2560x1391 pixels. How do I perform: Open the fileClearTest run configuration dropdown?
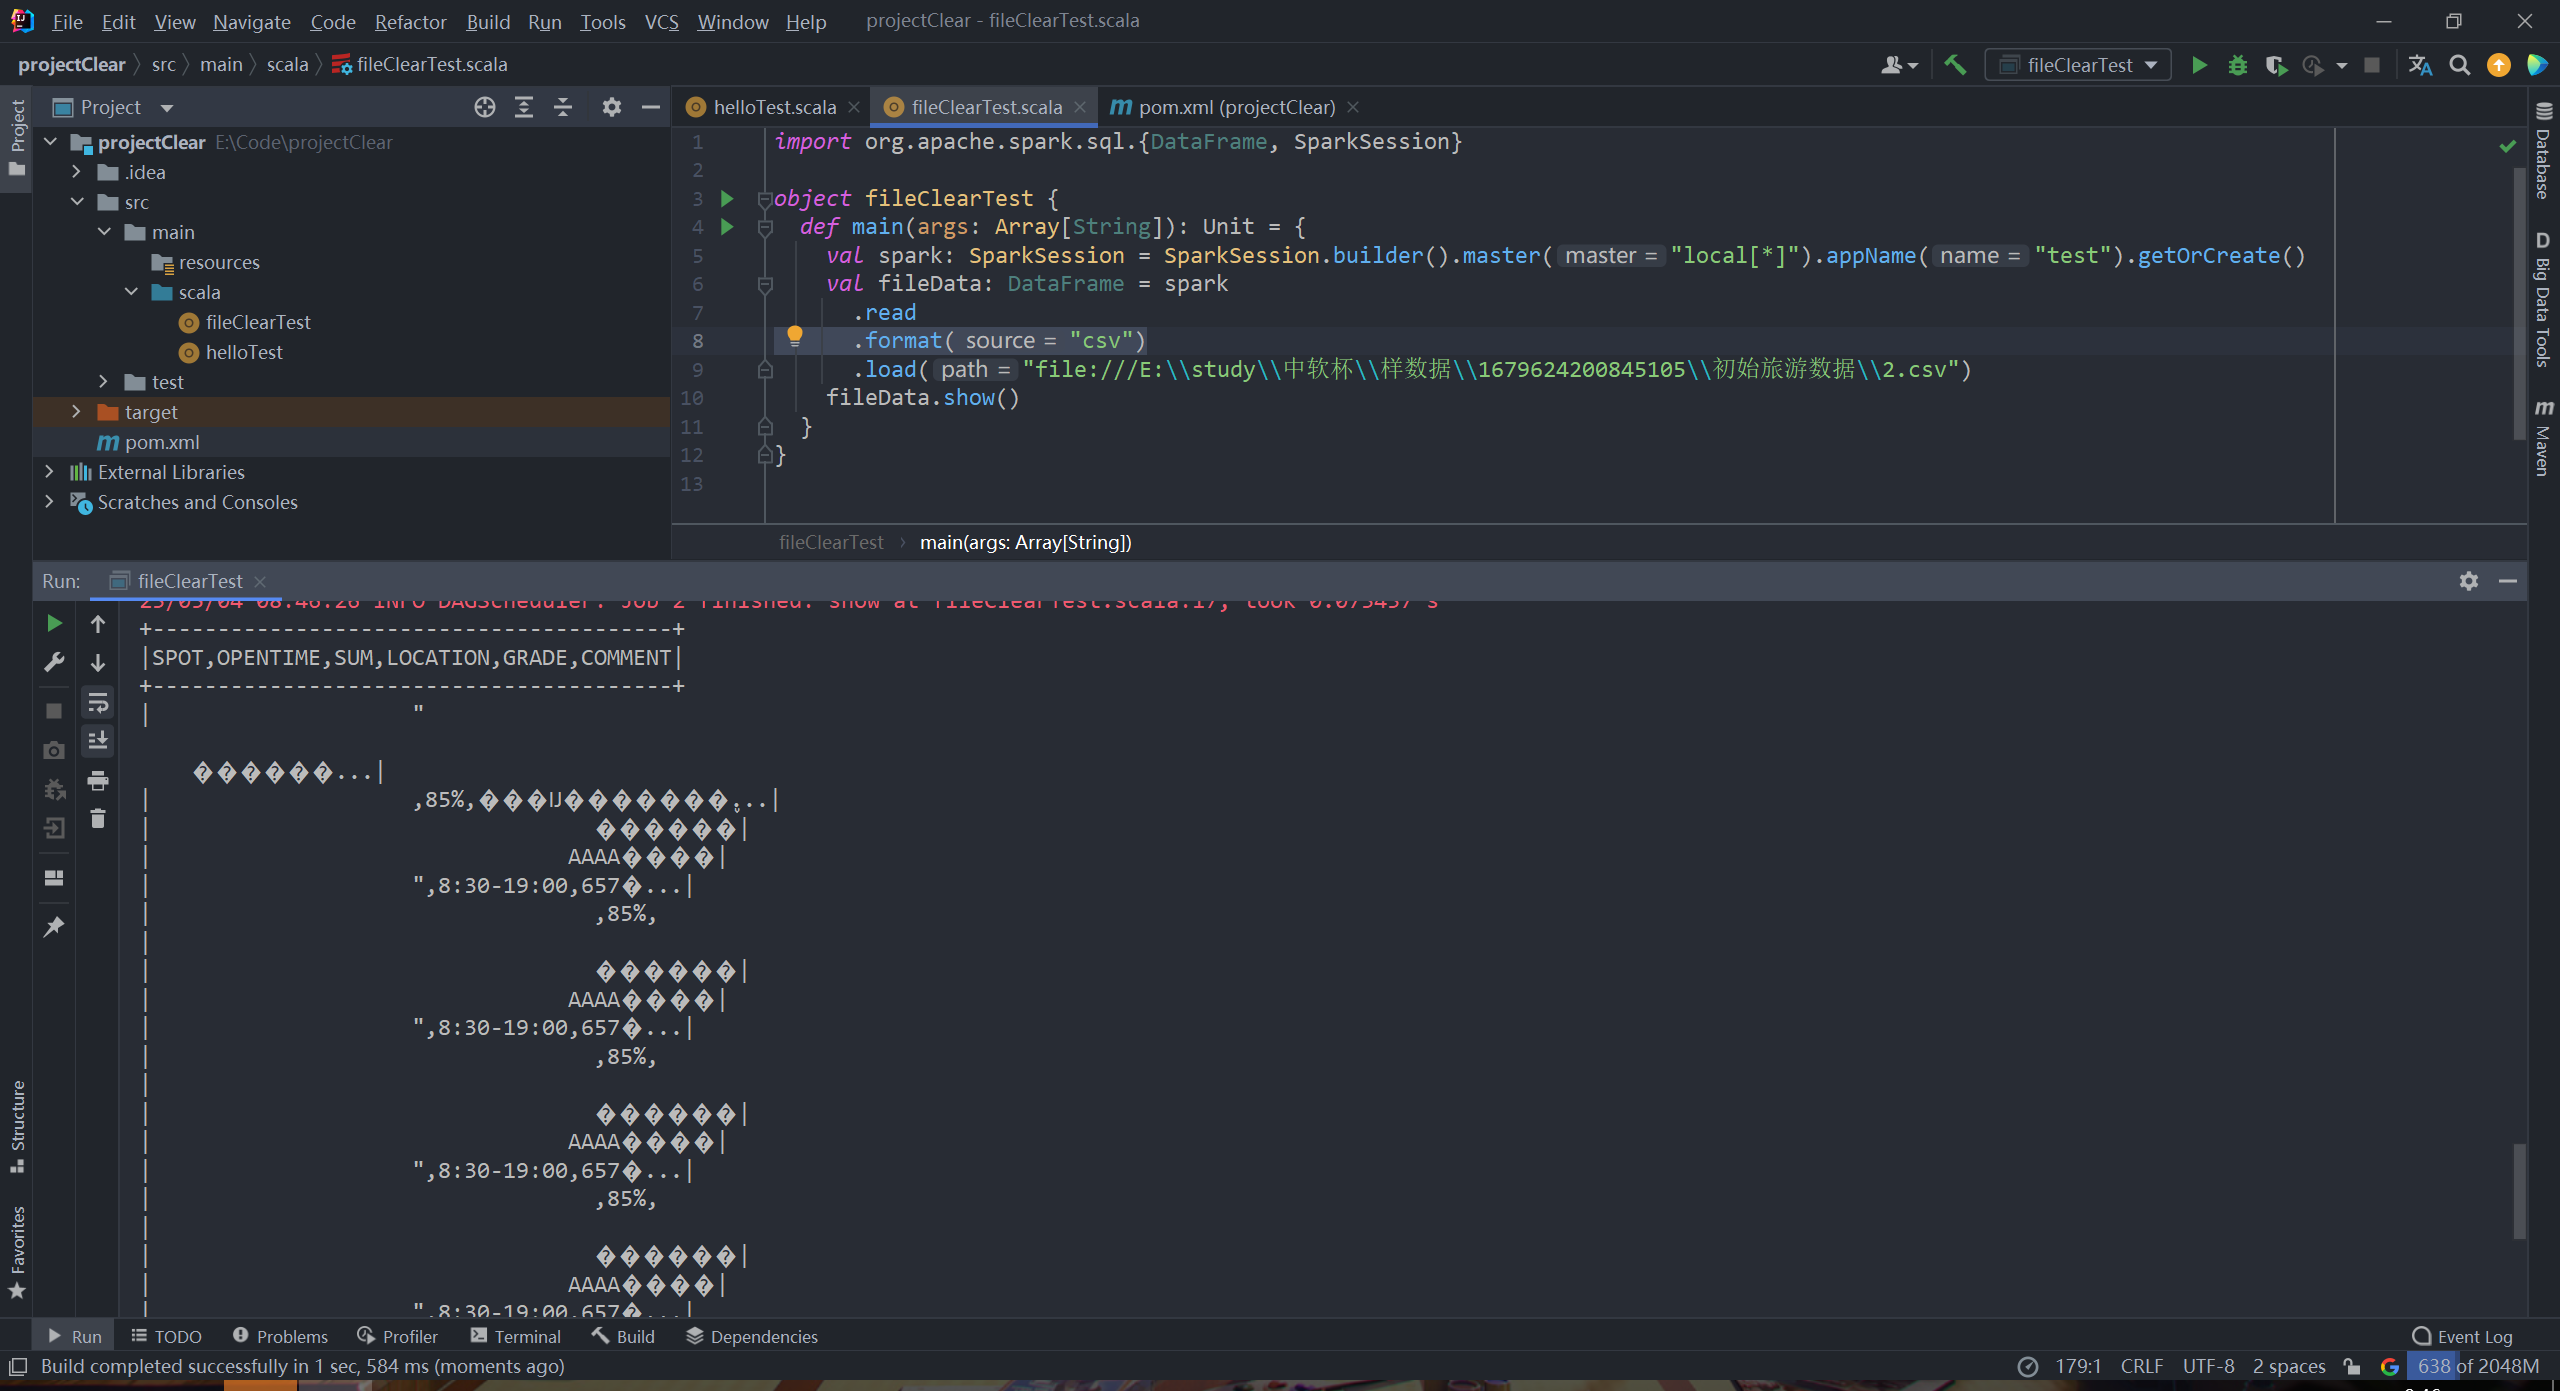pos(2078,65)
